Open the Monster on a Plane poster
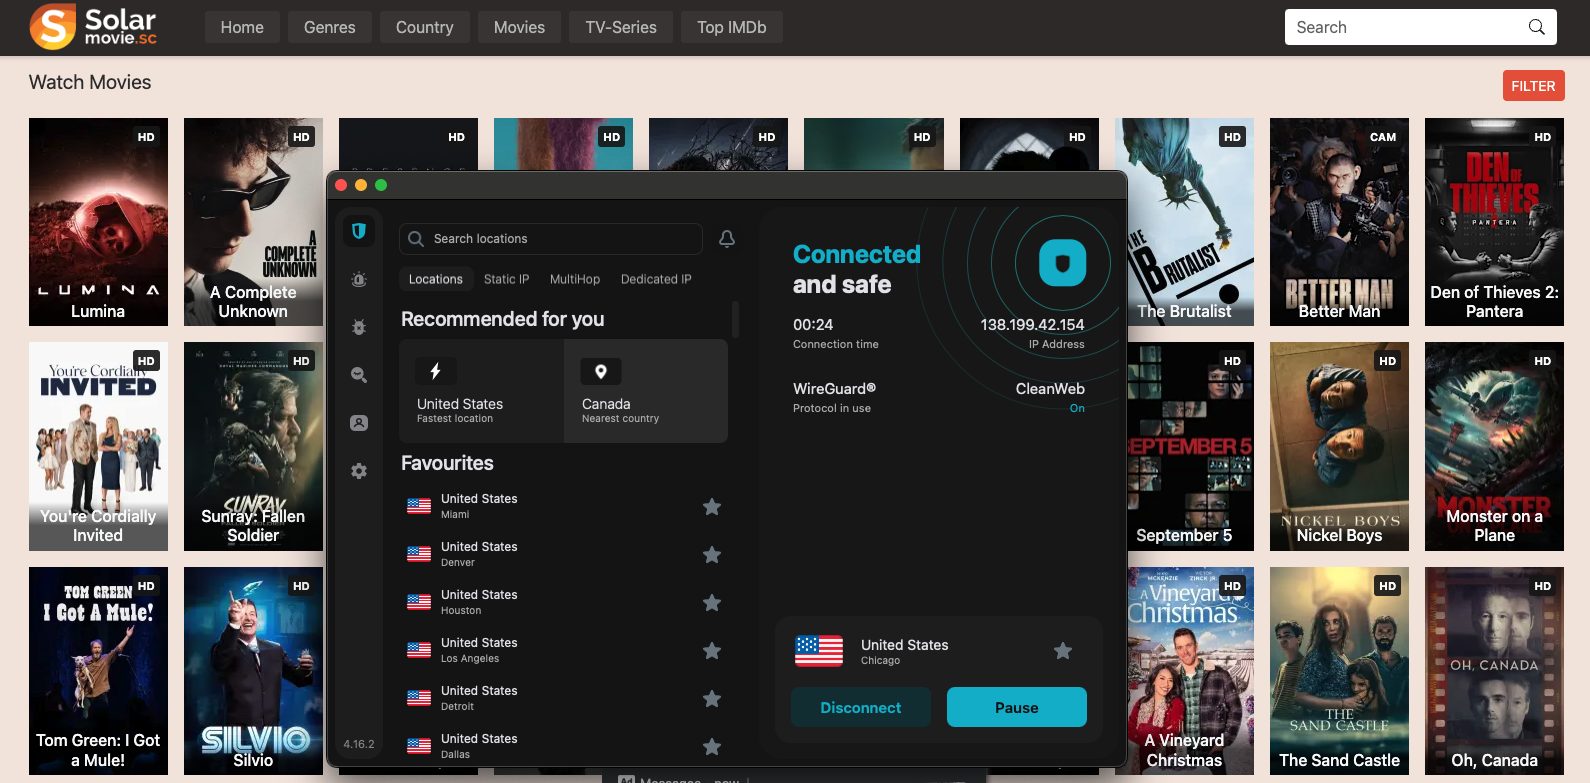1590x783 pixels. 1494,447
